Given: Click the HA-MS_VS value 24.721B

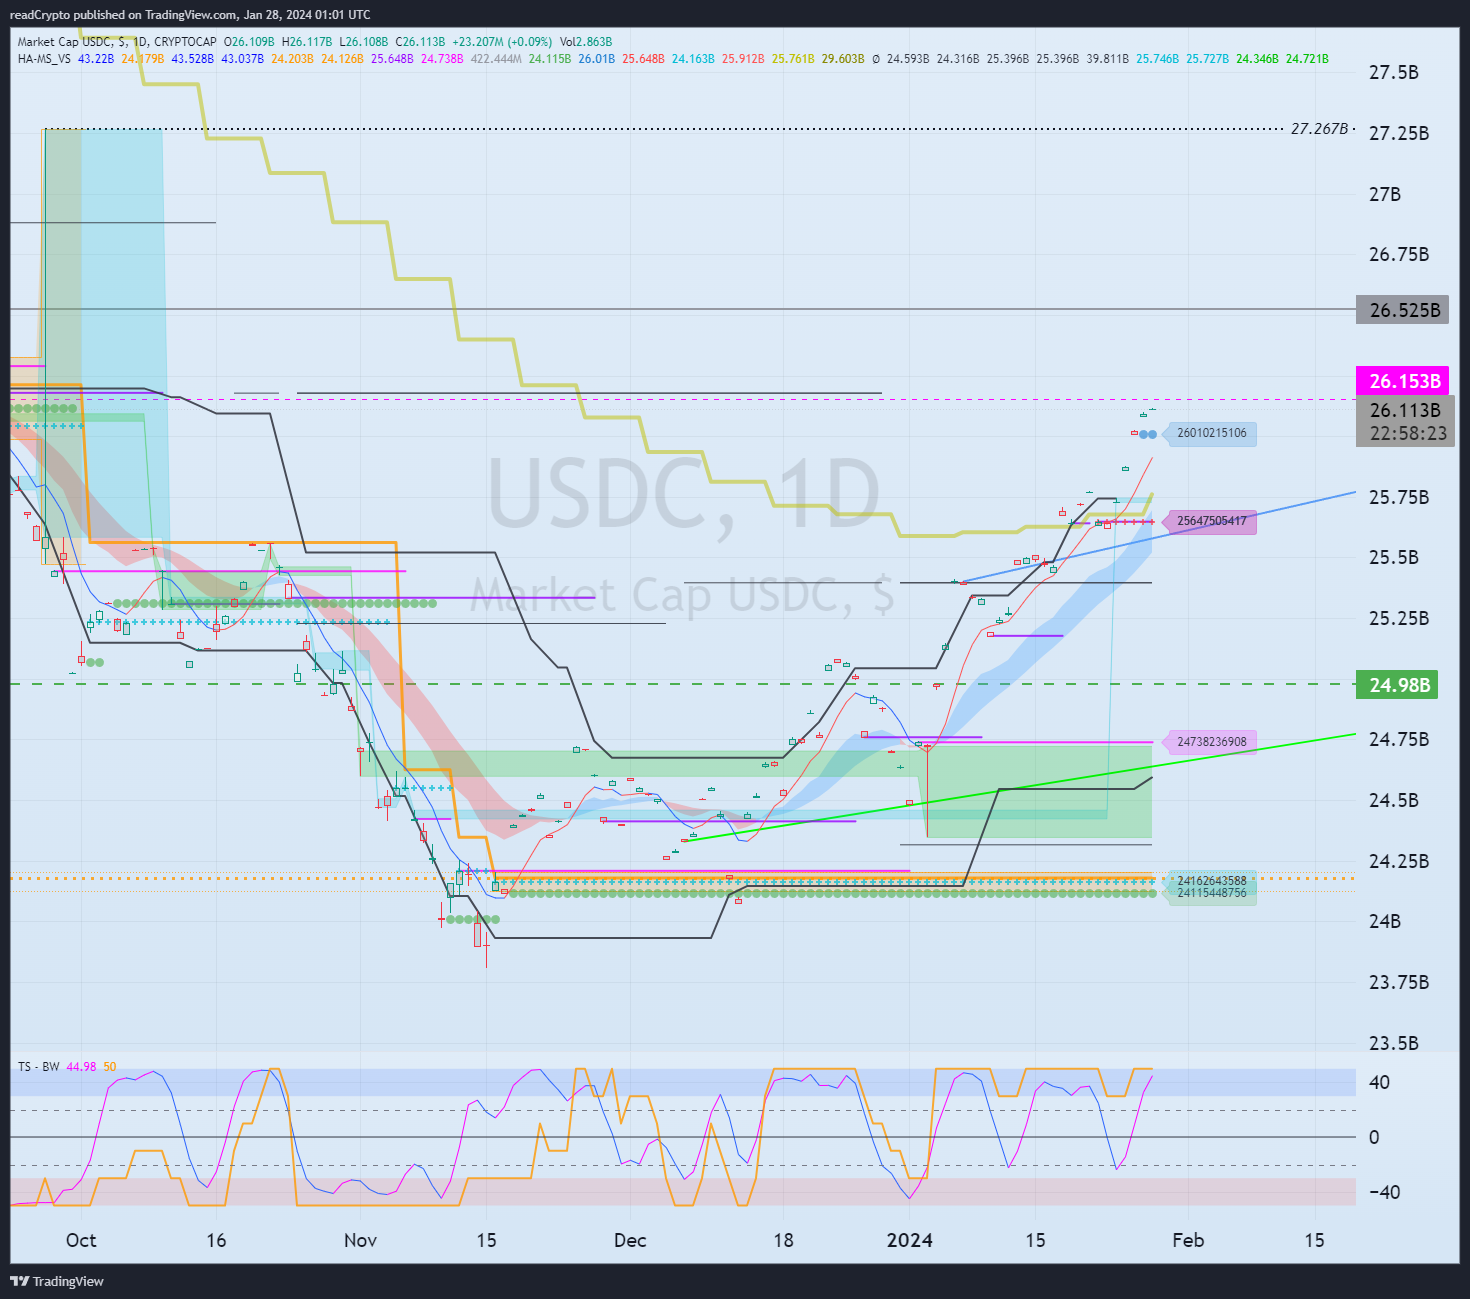Looking at the screenshot, I should point(1307,59).
